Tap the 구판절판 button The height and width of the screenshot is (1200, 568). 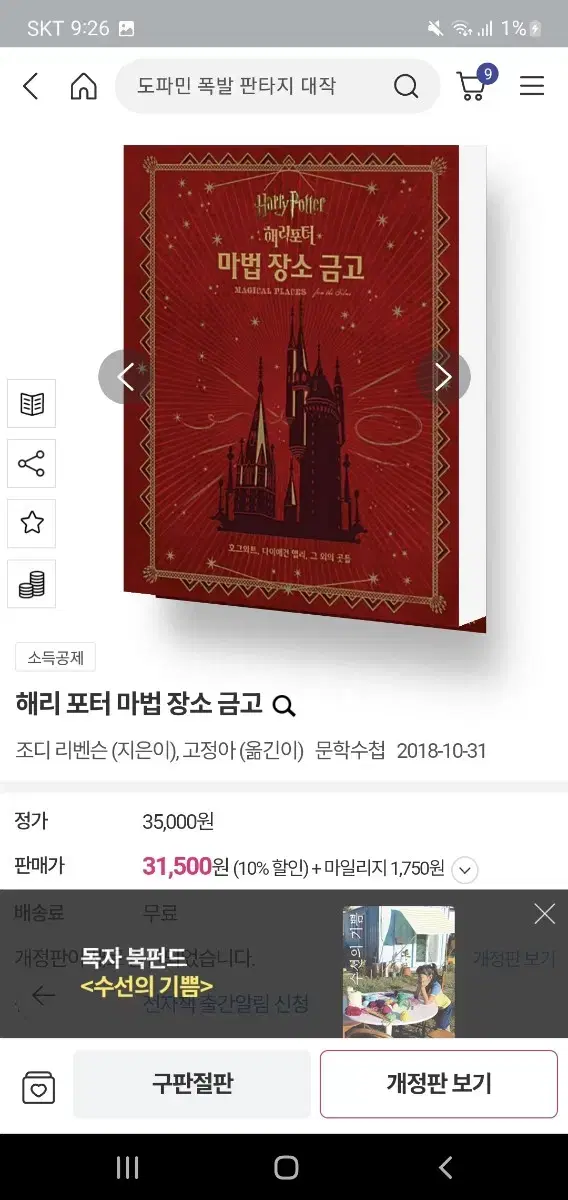[192, 1084]
